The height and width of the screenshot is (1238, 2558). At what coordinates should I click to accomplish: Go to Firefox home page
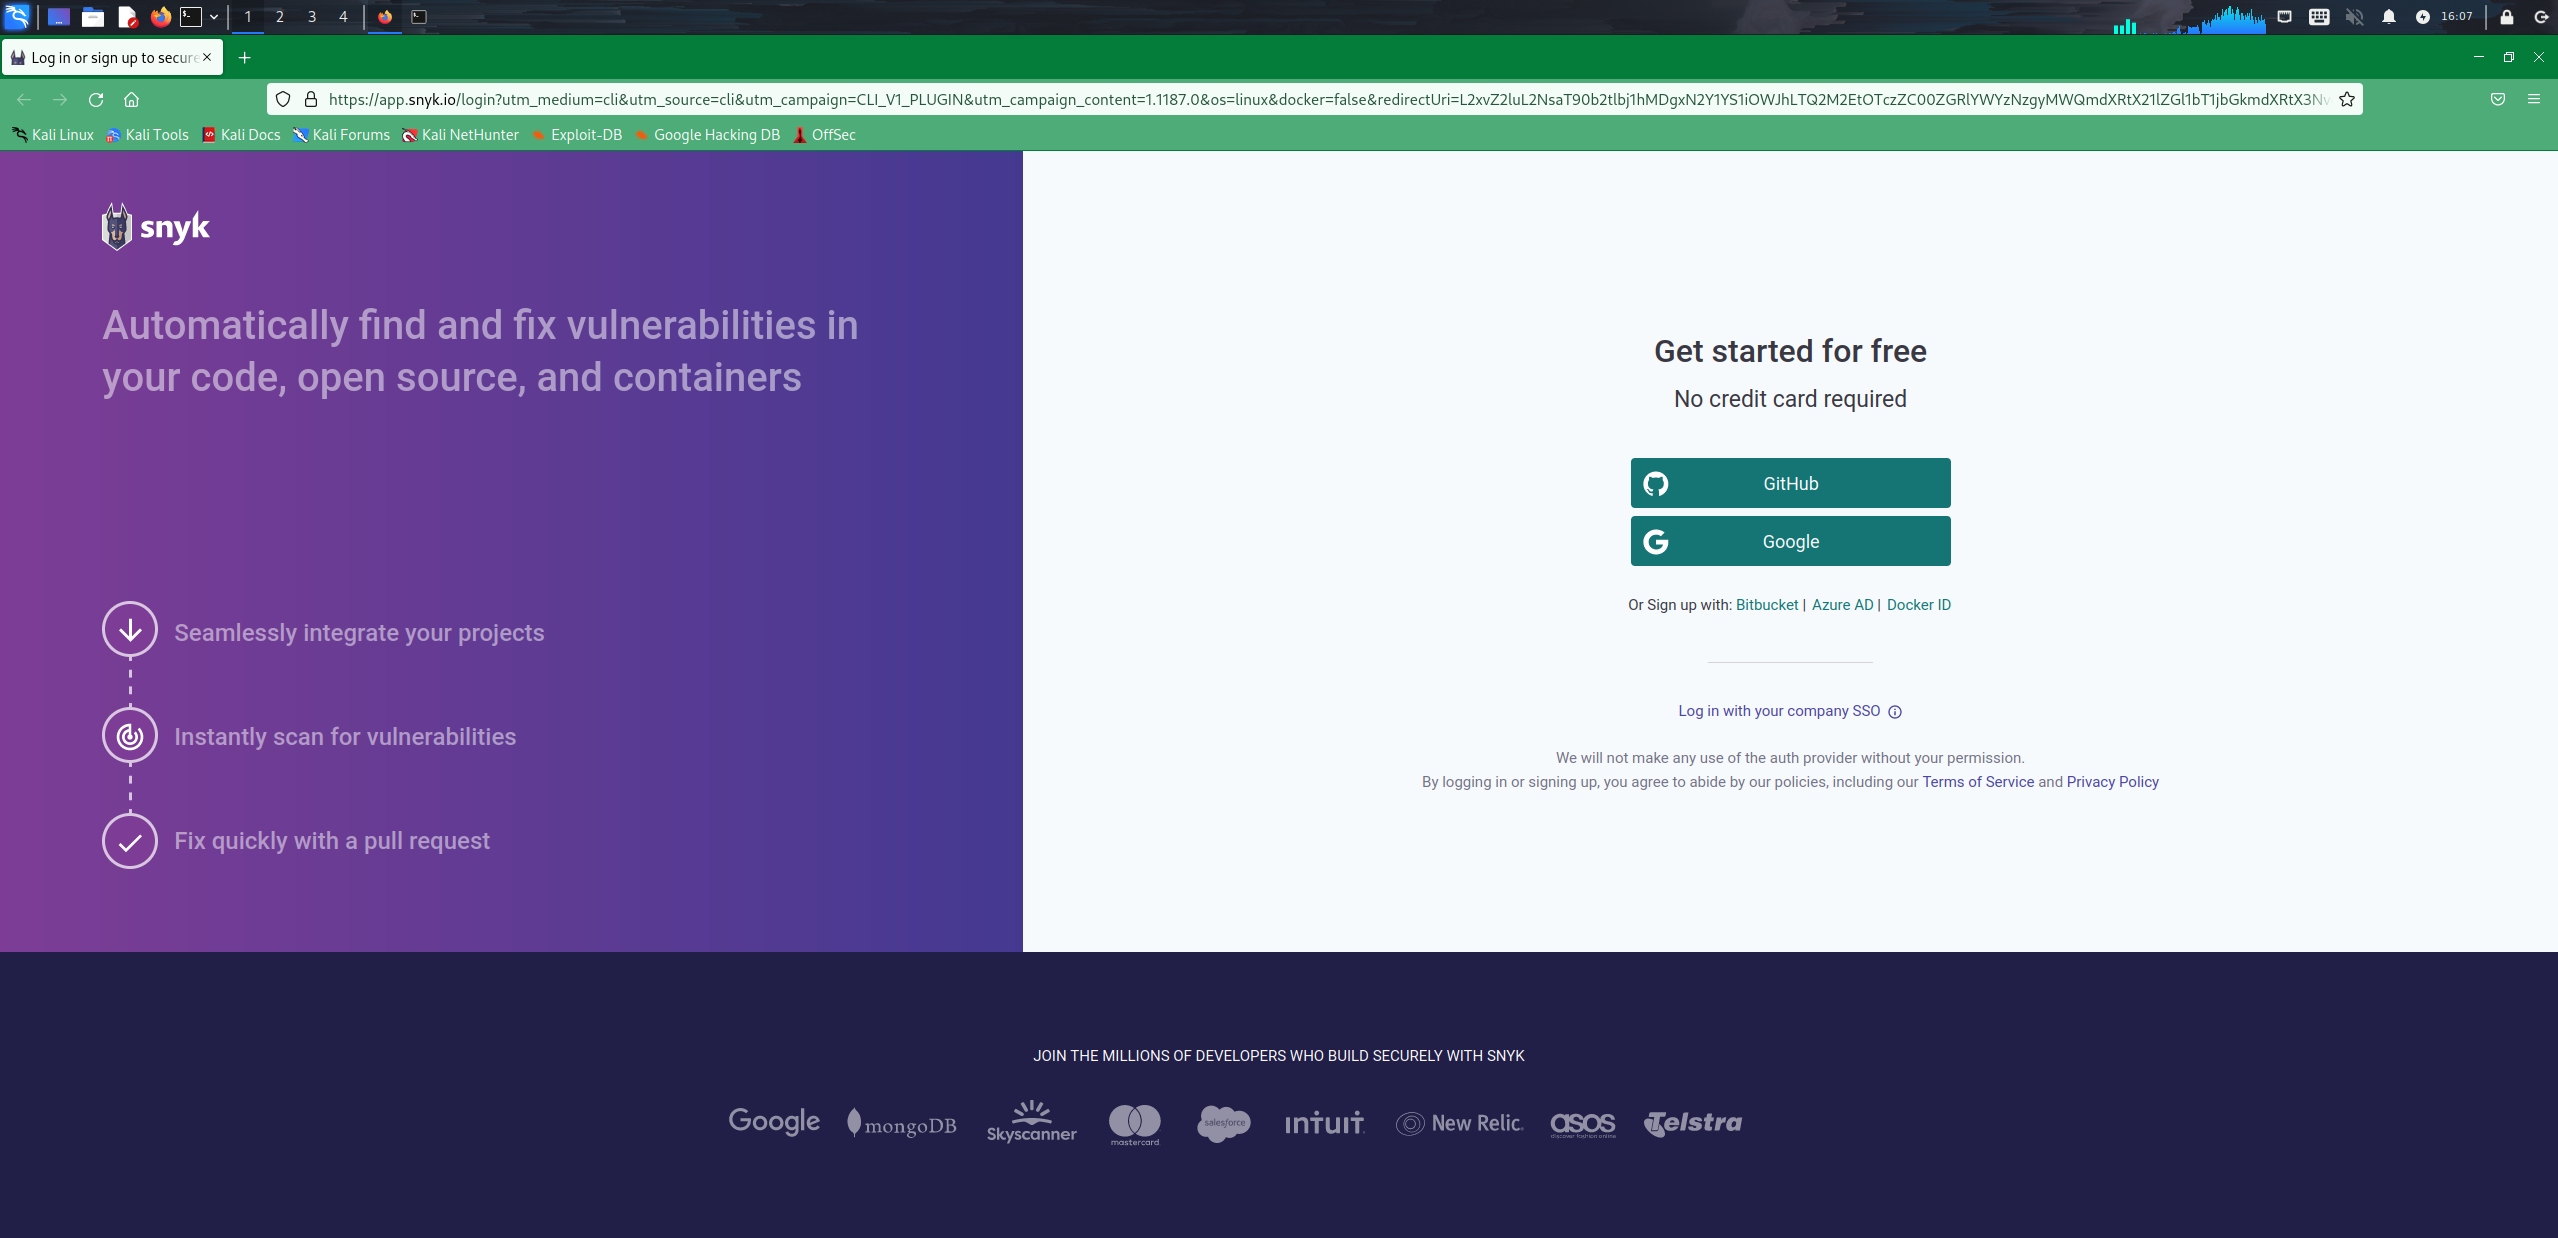[x=131, y=100]
